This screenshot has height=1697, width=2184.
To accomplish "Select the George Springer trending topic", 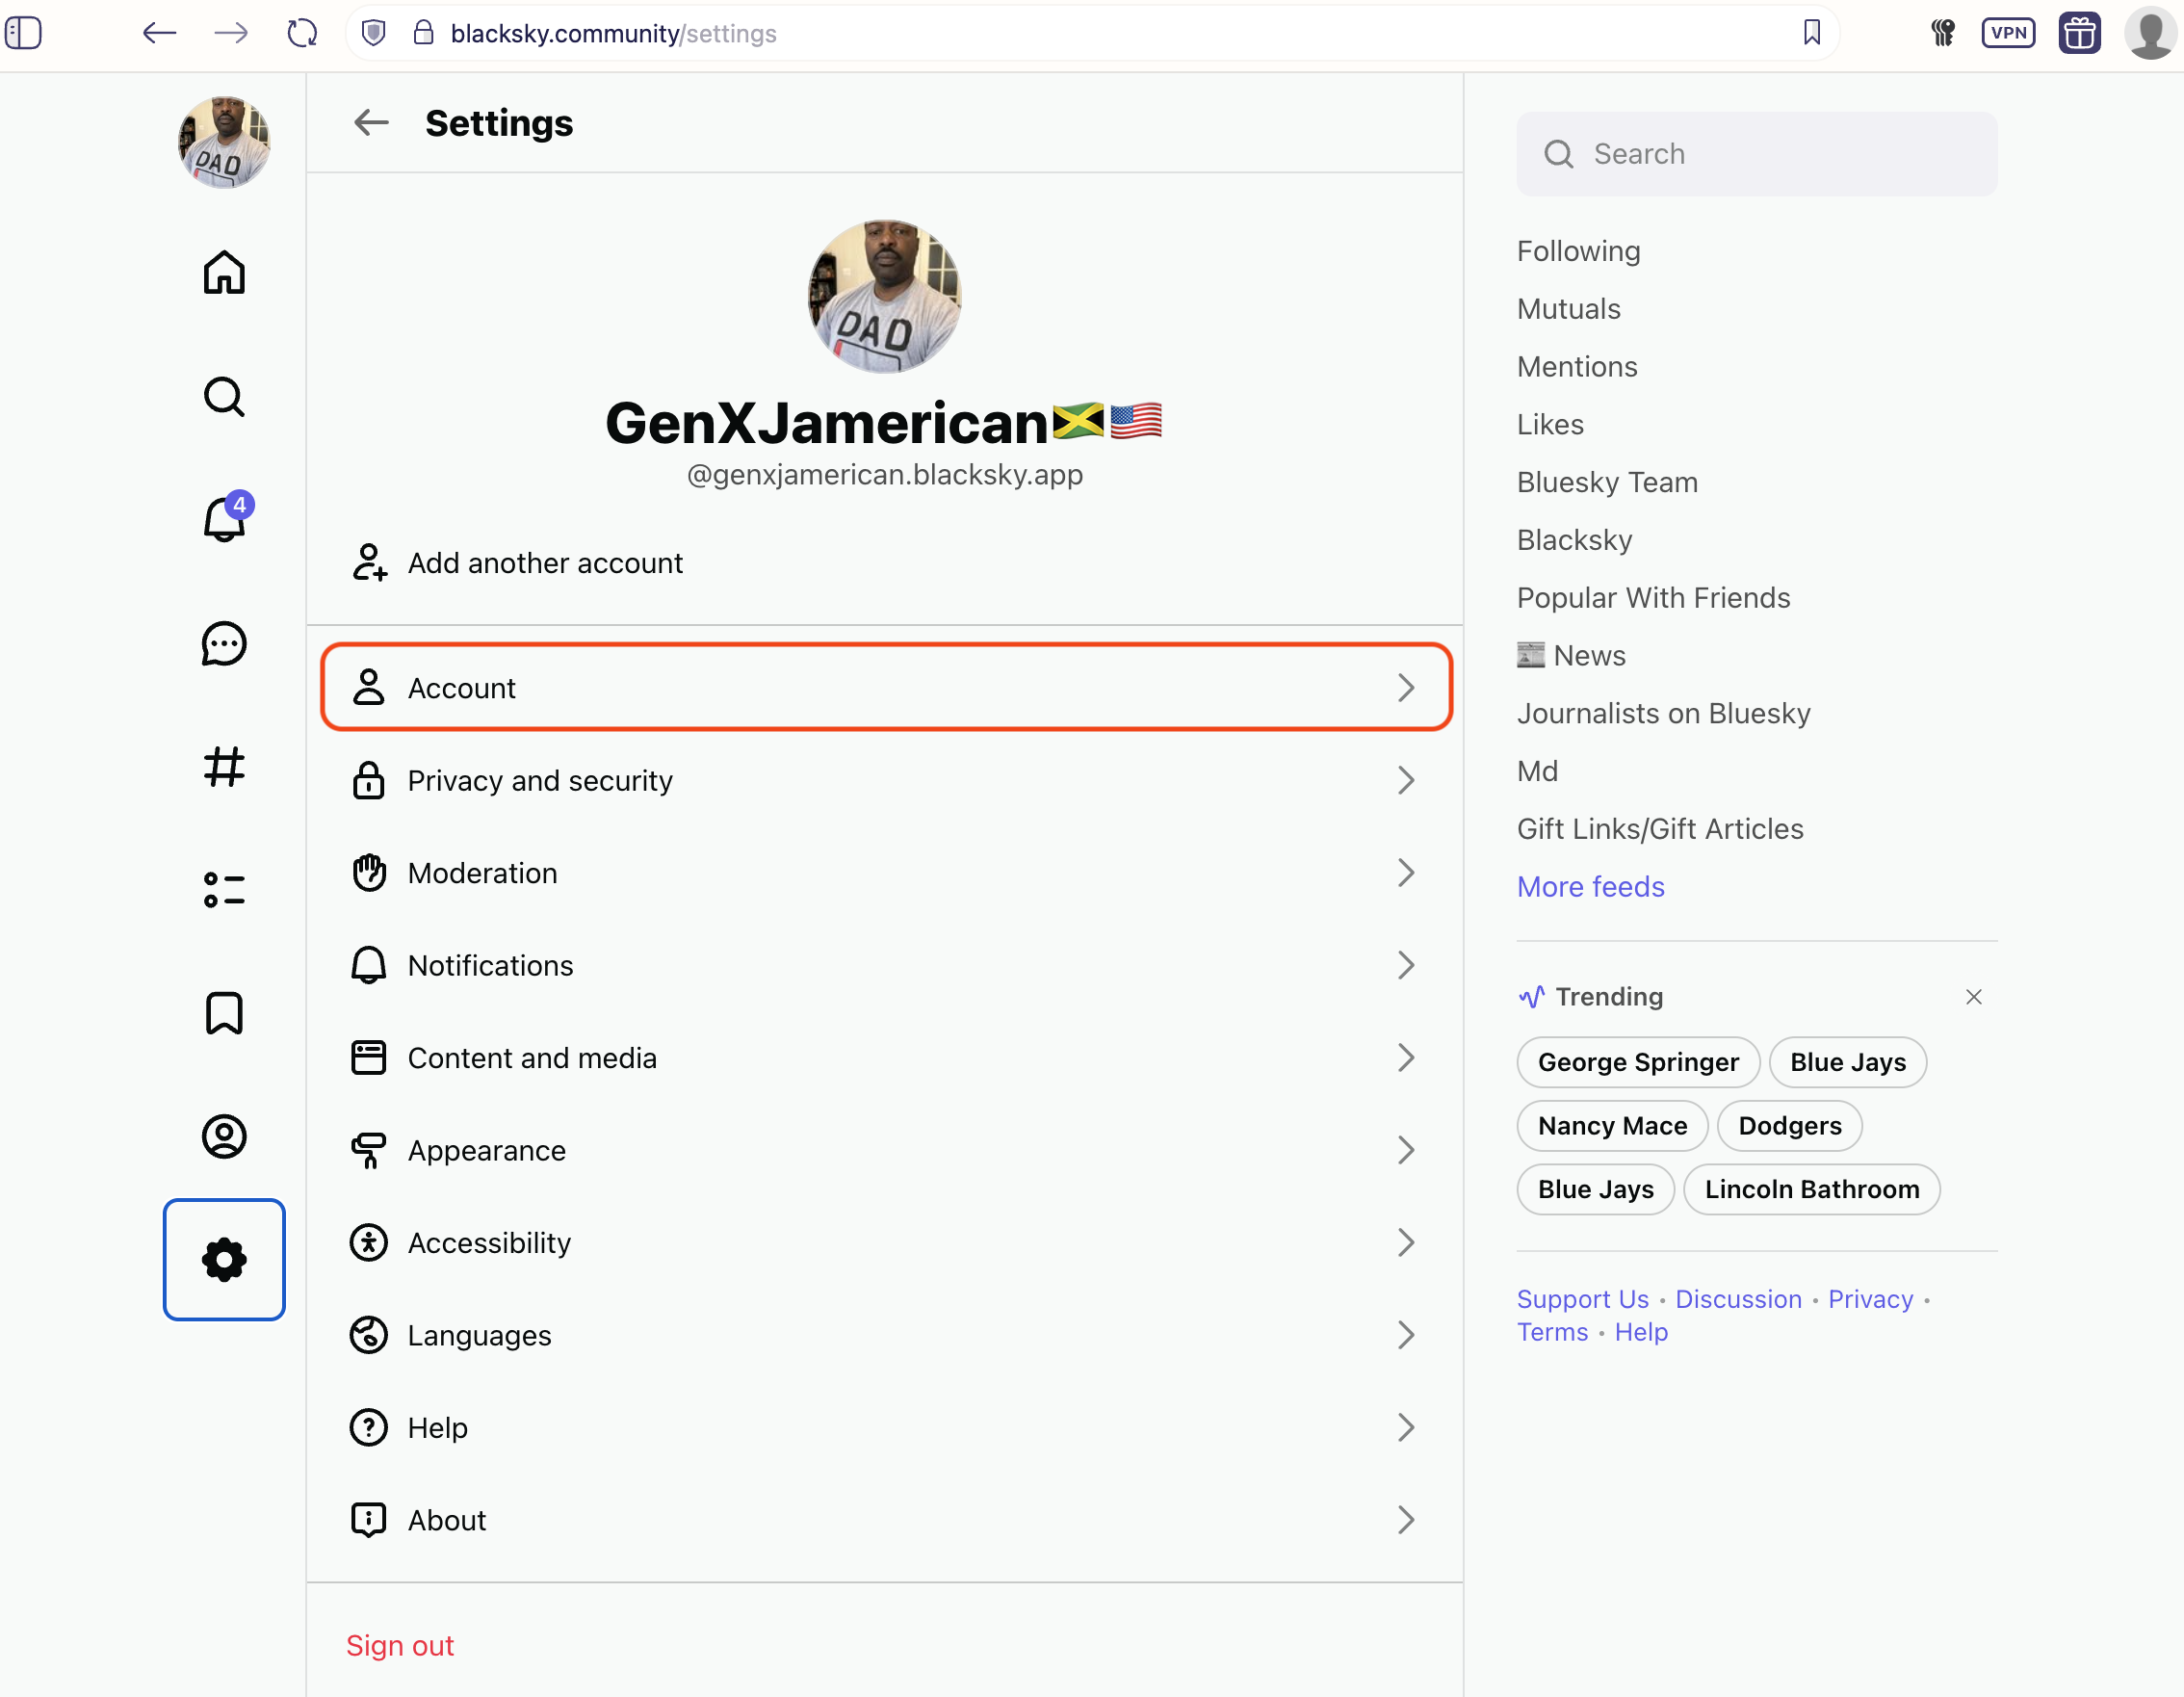I will [x=1638, y=1061].
